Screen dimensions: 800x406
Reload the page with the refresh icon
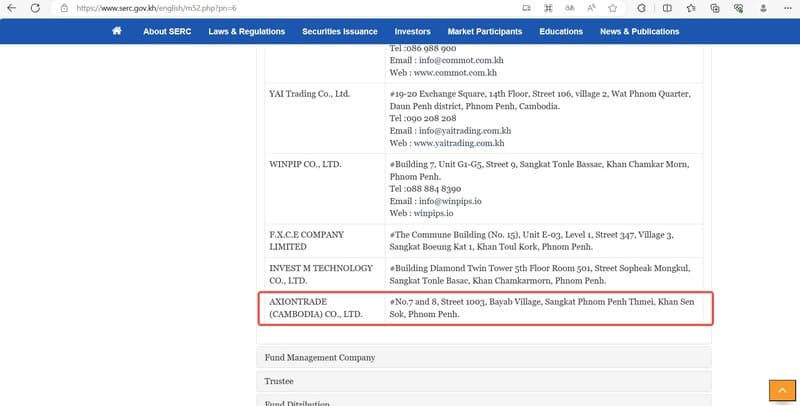[x=35, y=8]
